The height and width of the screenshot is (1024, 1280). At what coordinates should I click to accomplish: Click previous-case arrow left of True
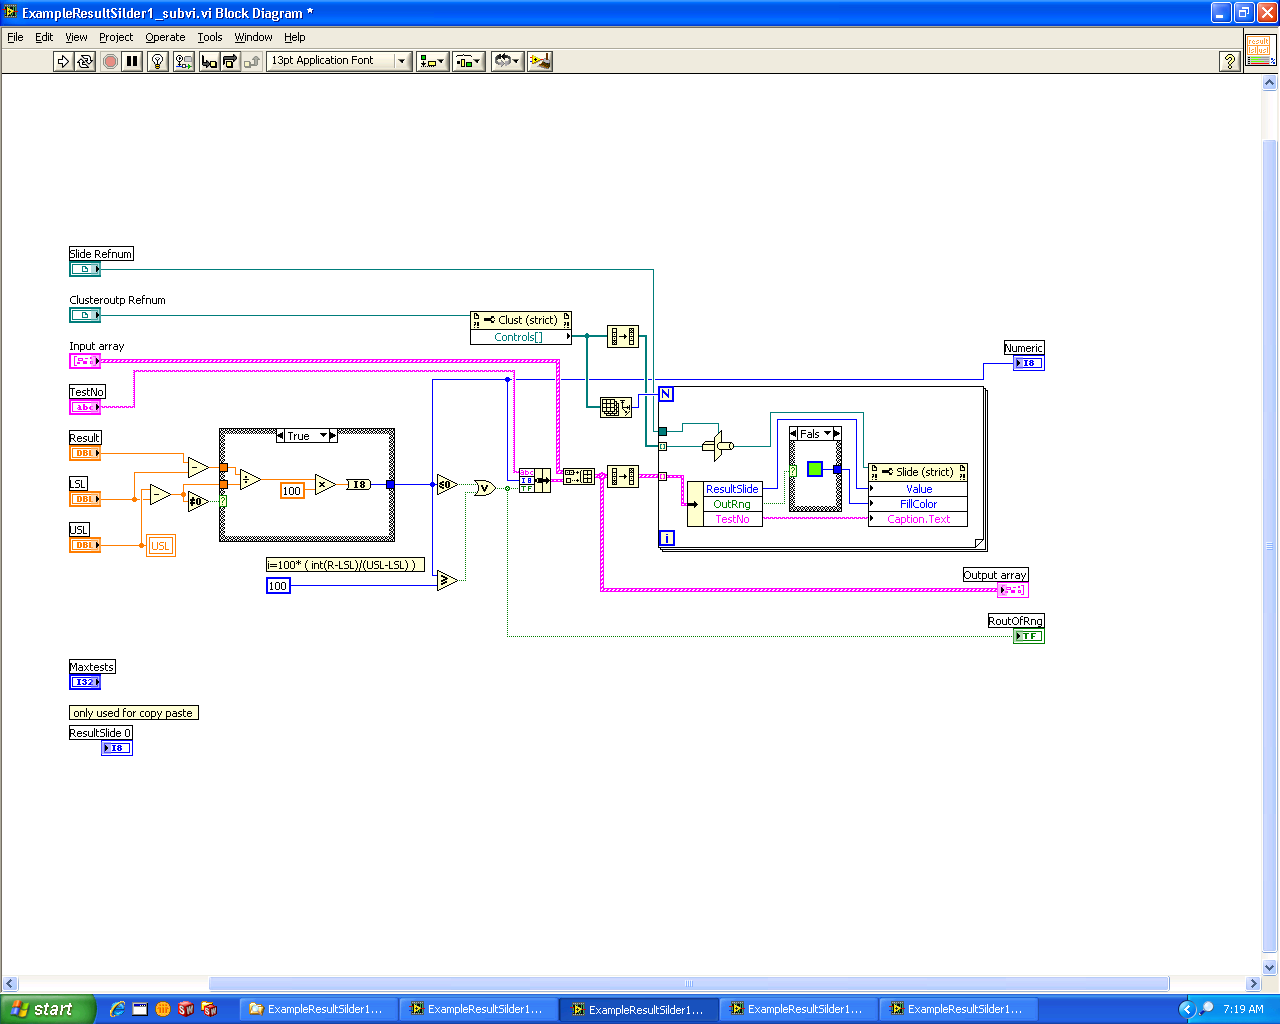pyautogui.click(x=281, y=436)
